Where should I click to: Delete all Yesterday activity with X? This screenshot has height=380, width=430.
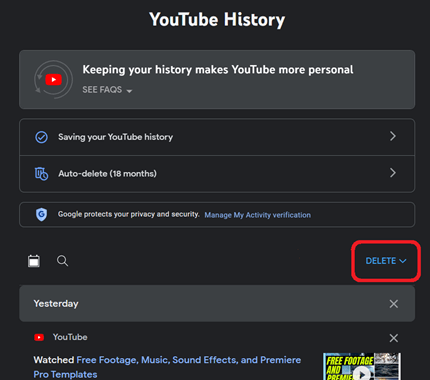coord(394,304)
